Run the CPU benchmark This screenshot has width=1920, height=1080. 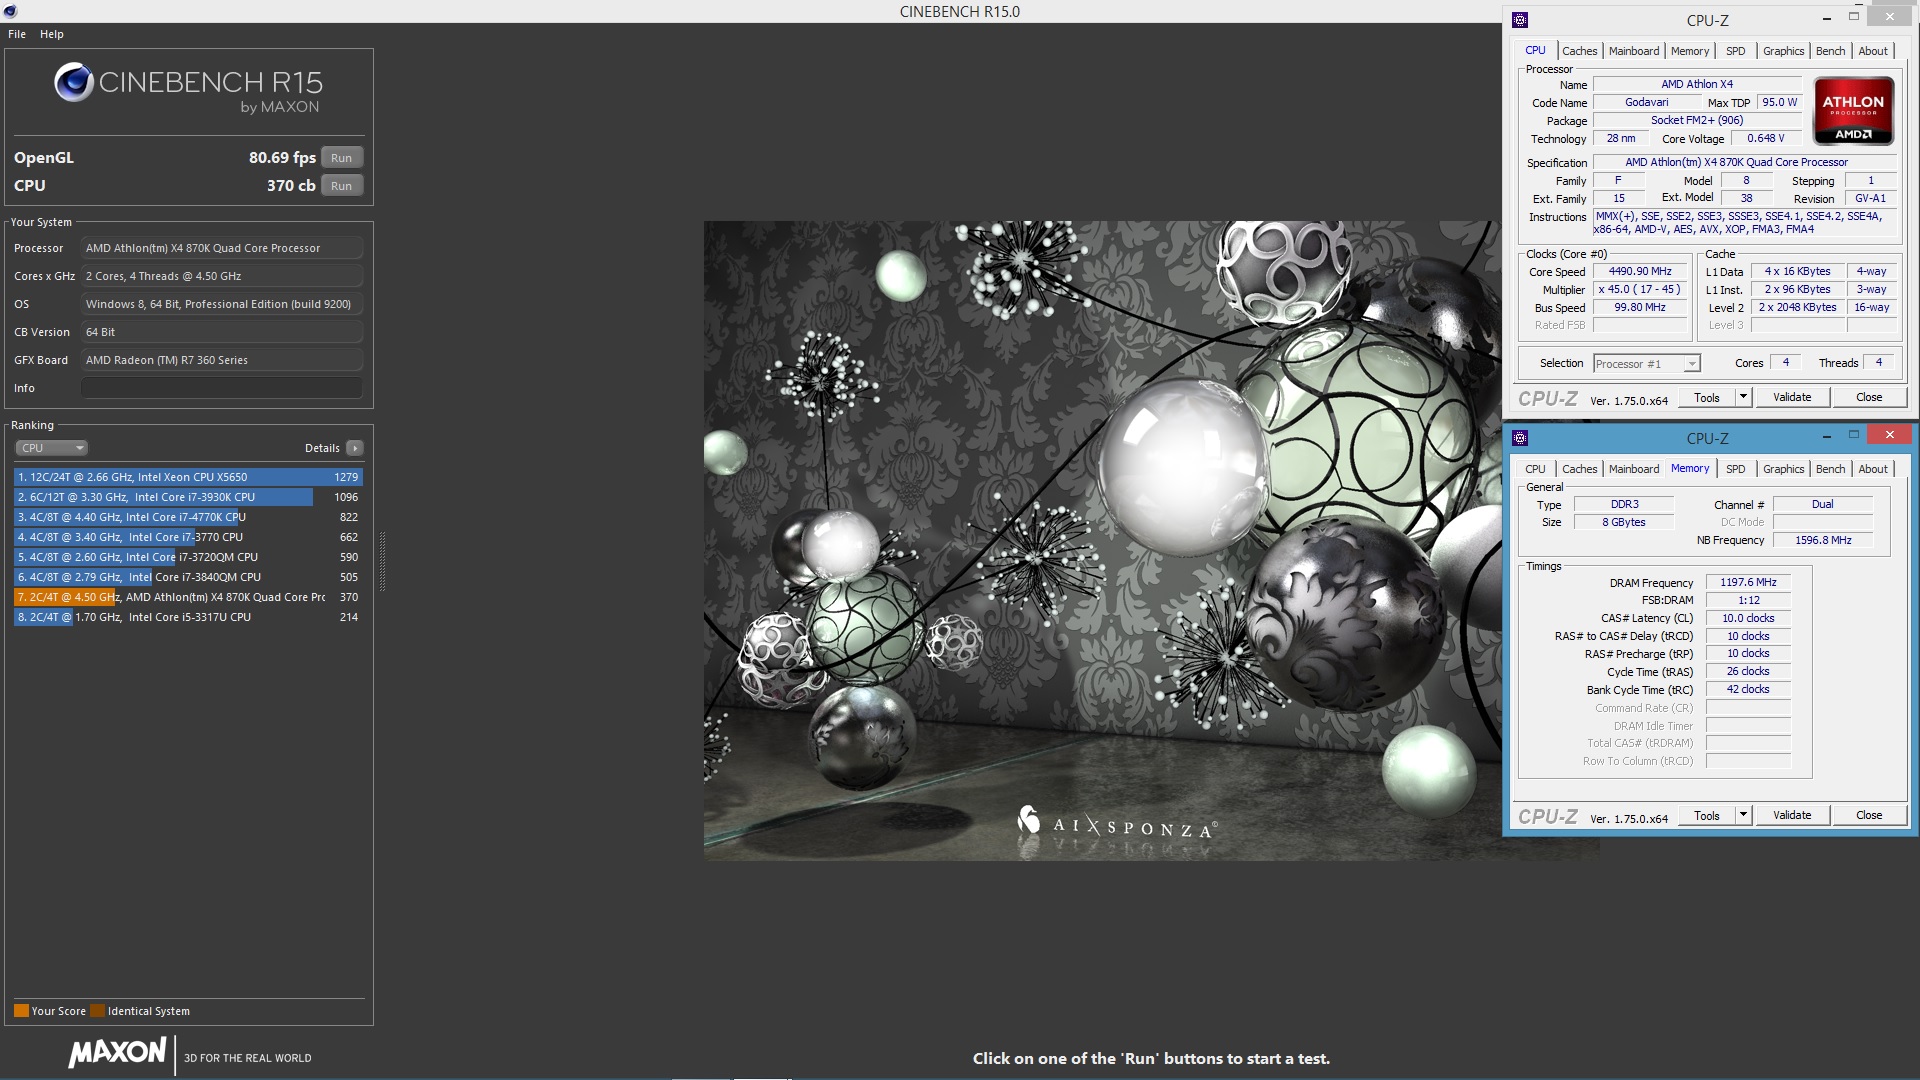pos(342,186)
